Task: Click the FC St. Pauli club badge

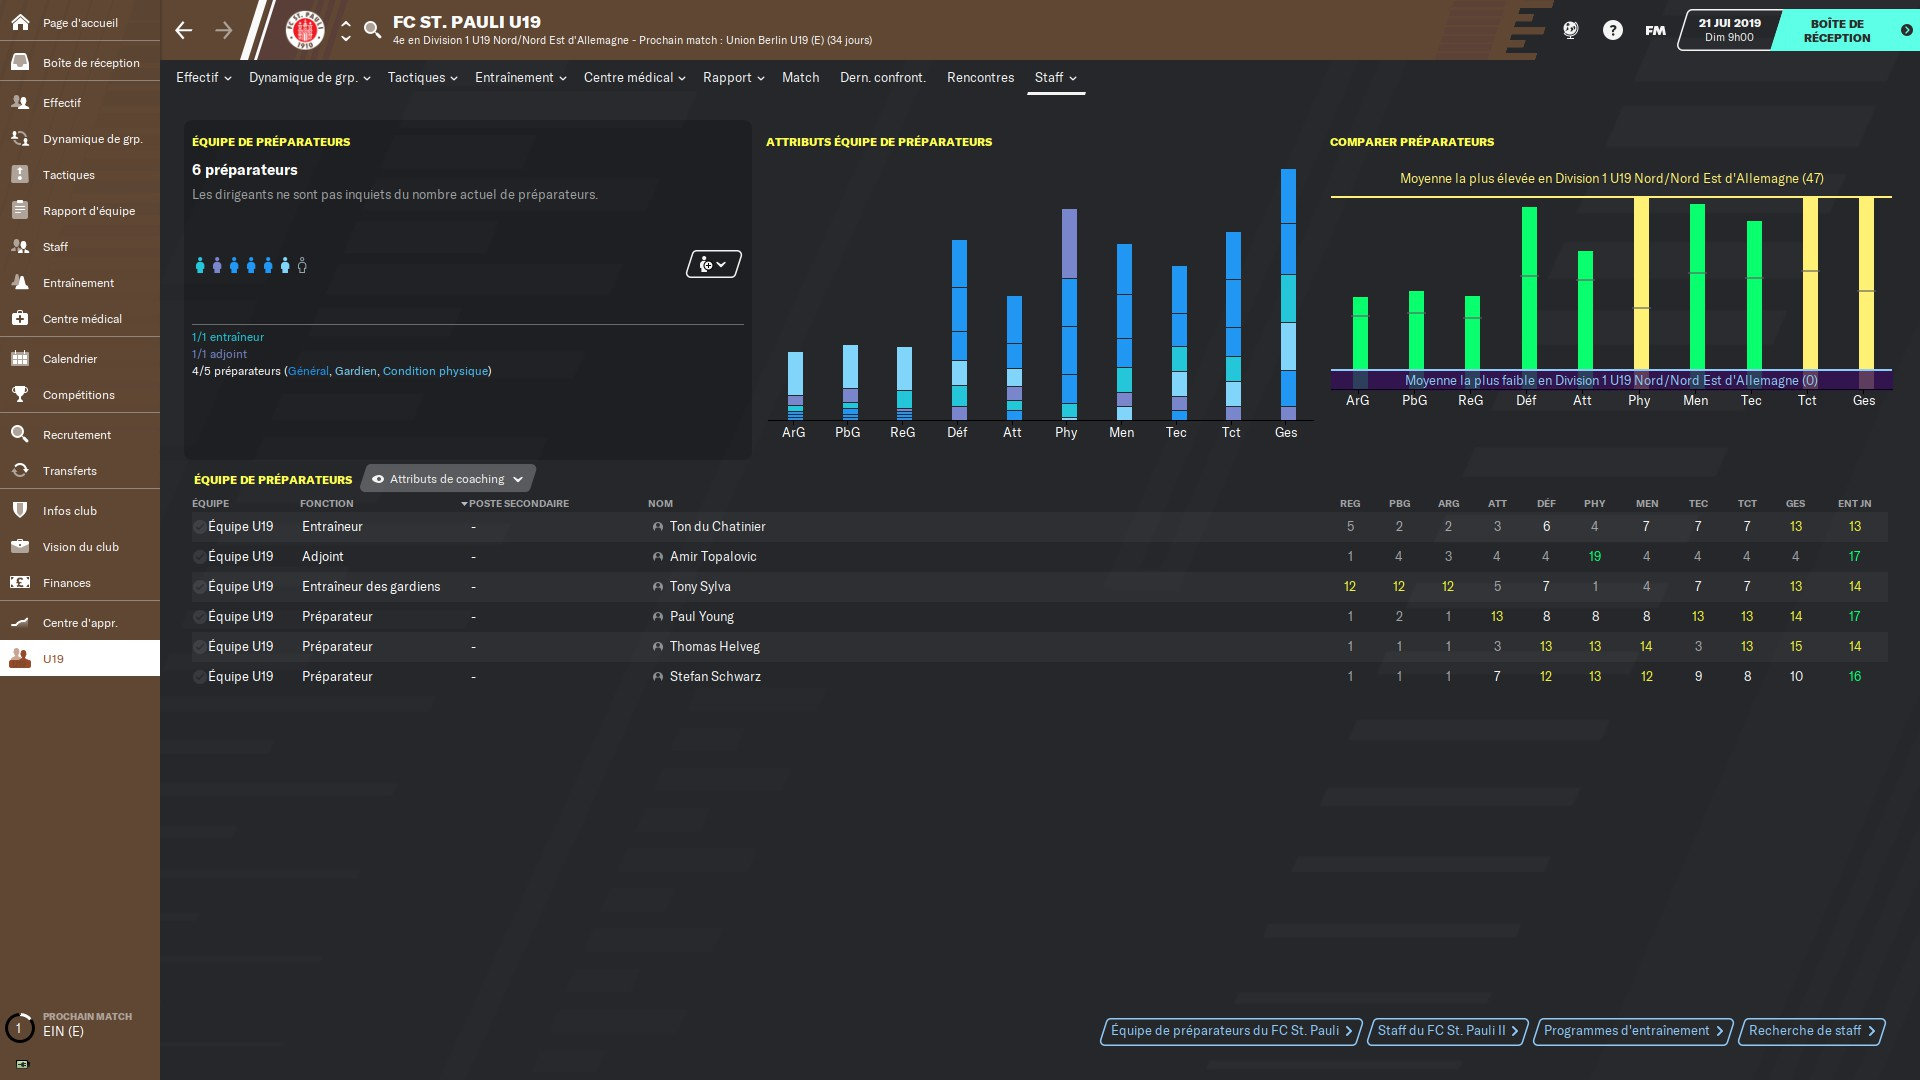Action: (305, 30)
